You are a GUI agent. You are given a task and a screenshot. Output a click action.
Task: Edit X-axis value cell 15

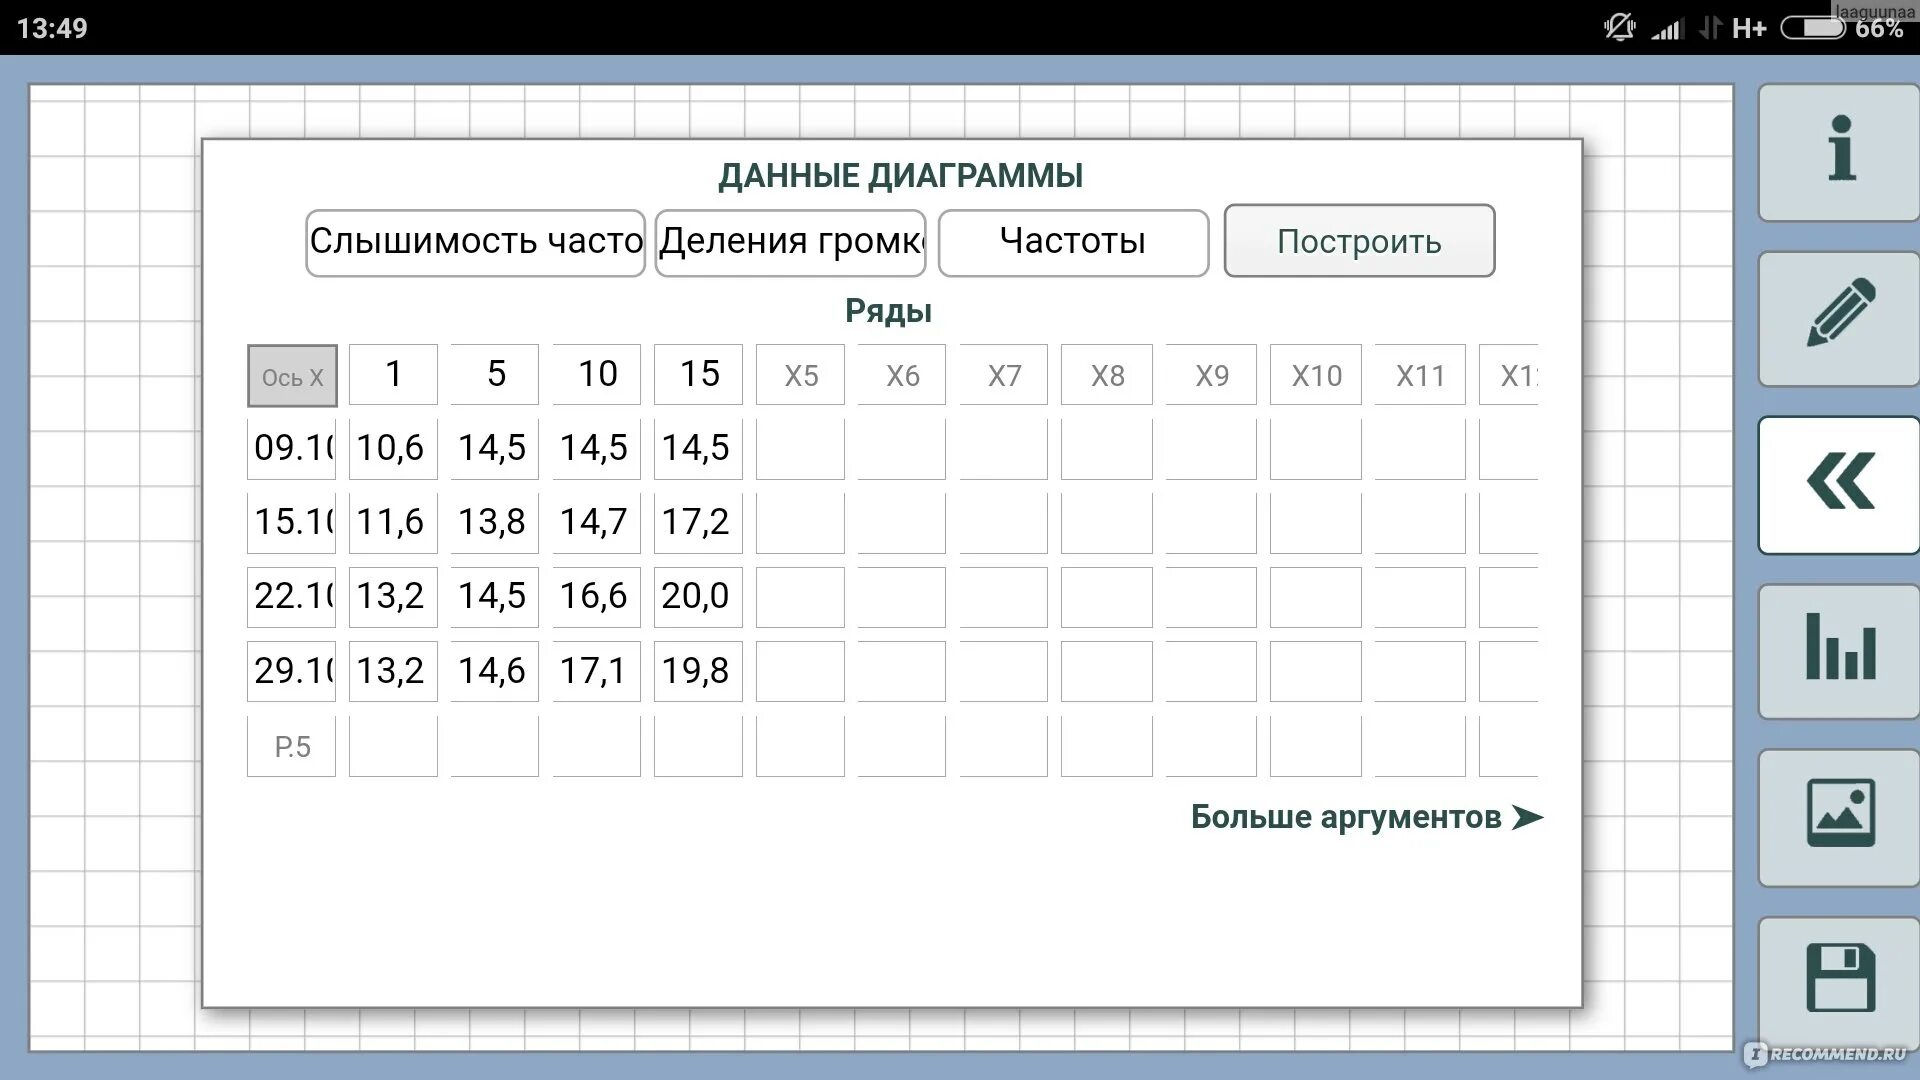pos(698,374)
